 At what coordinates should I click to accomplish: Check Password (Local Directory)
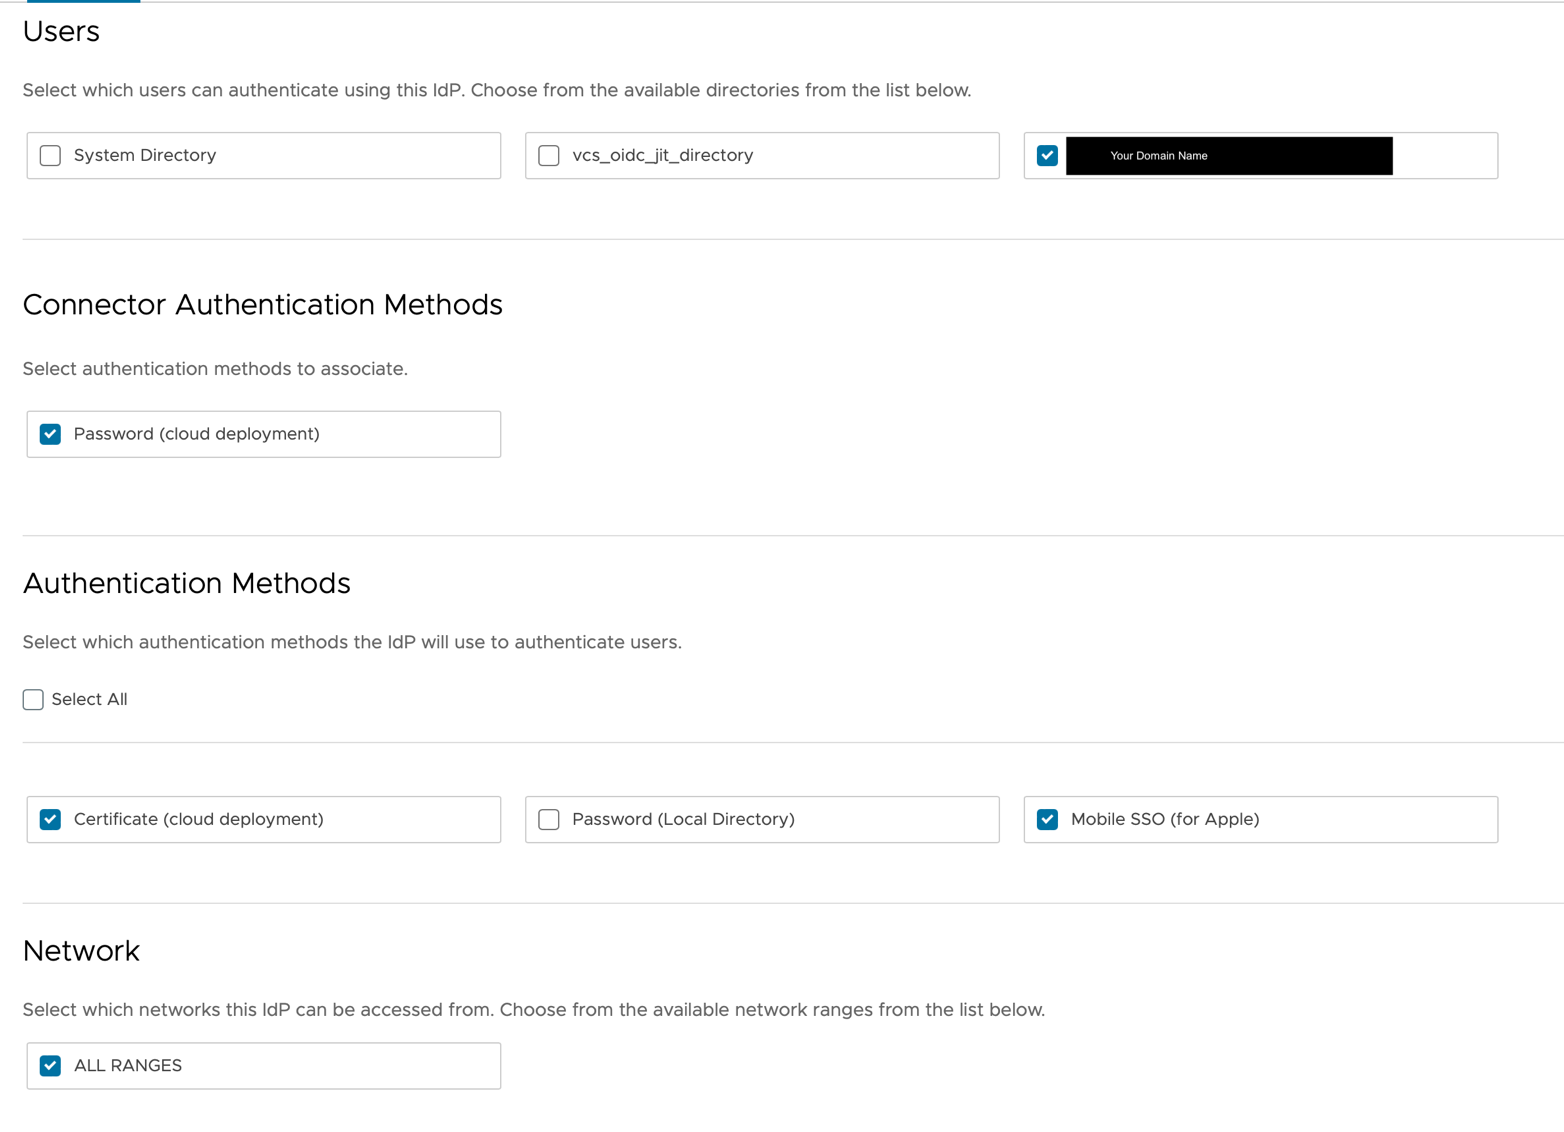[x=548, y=819]
